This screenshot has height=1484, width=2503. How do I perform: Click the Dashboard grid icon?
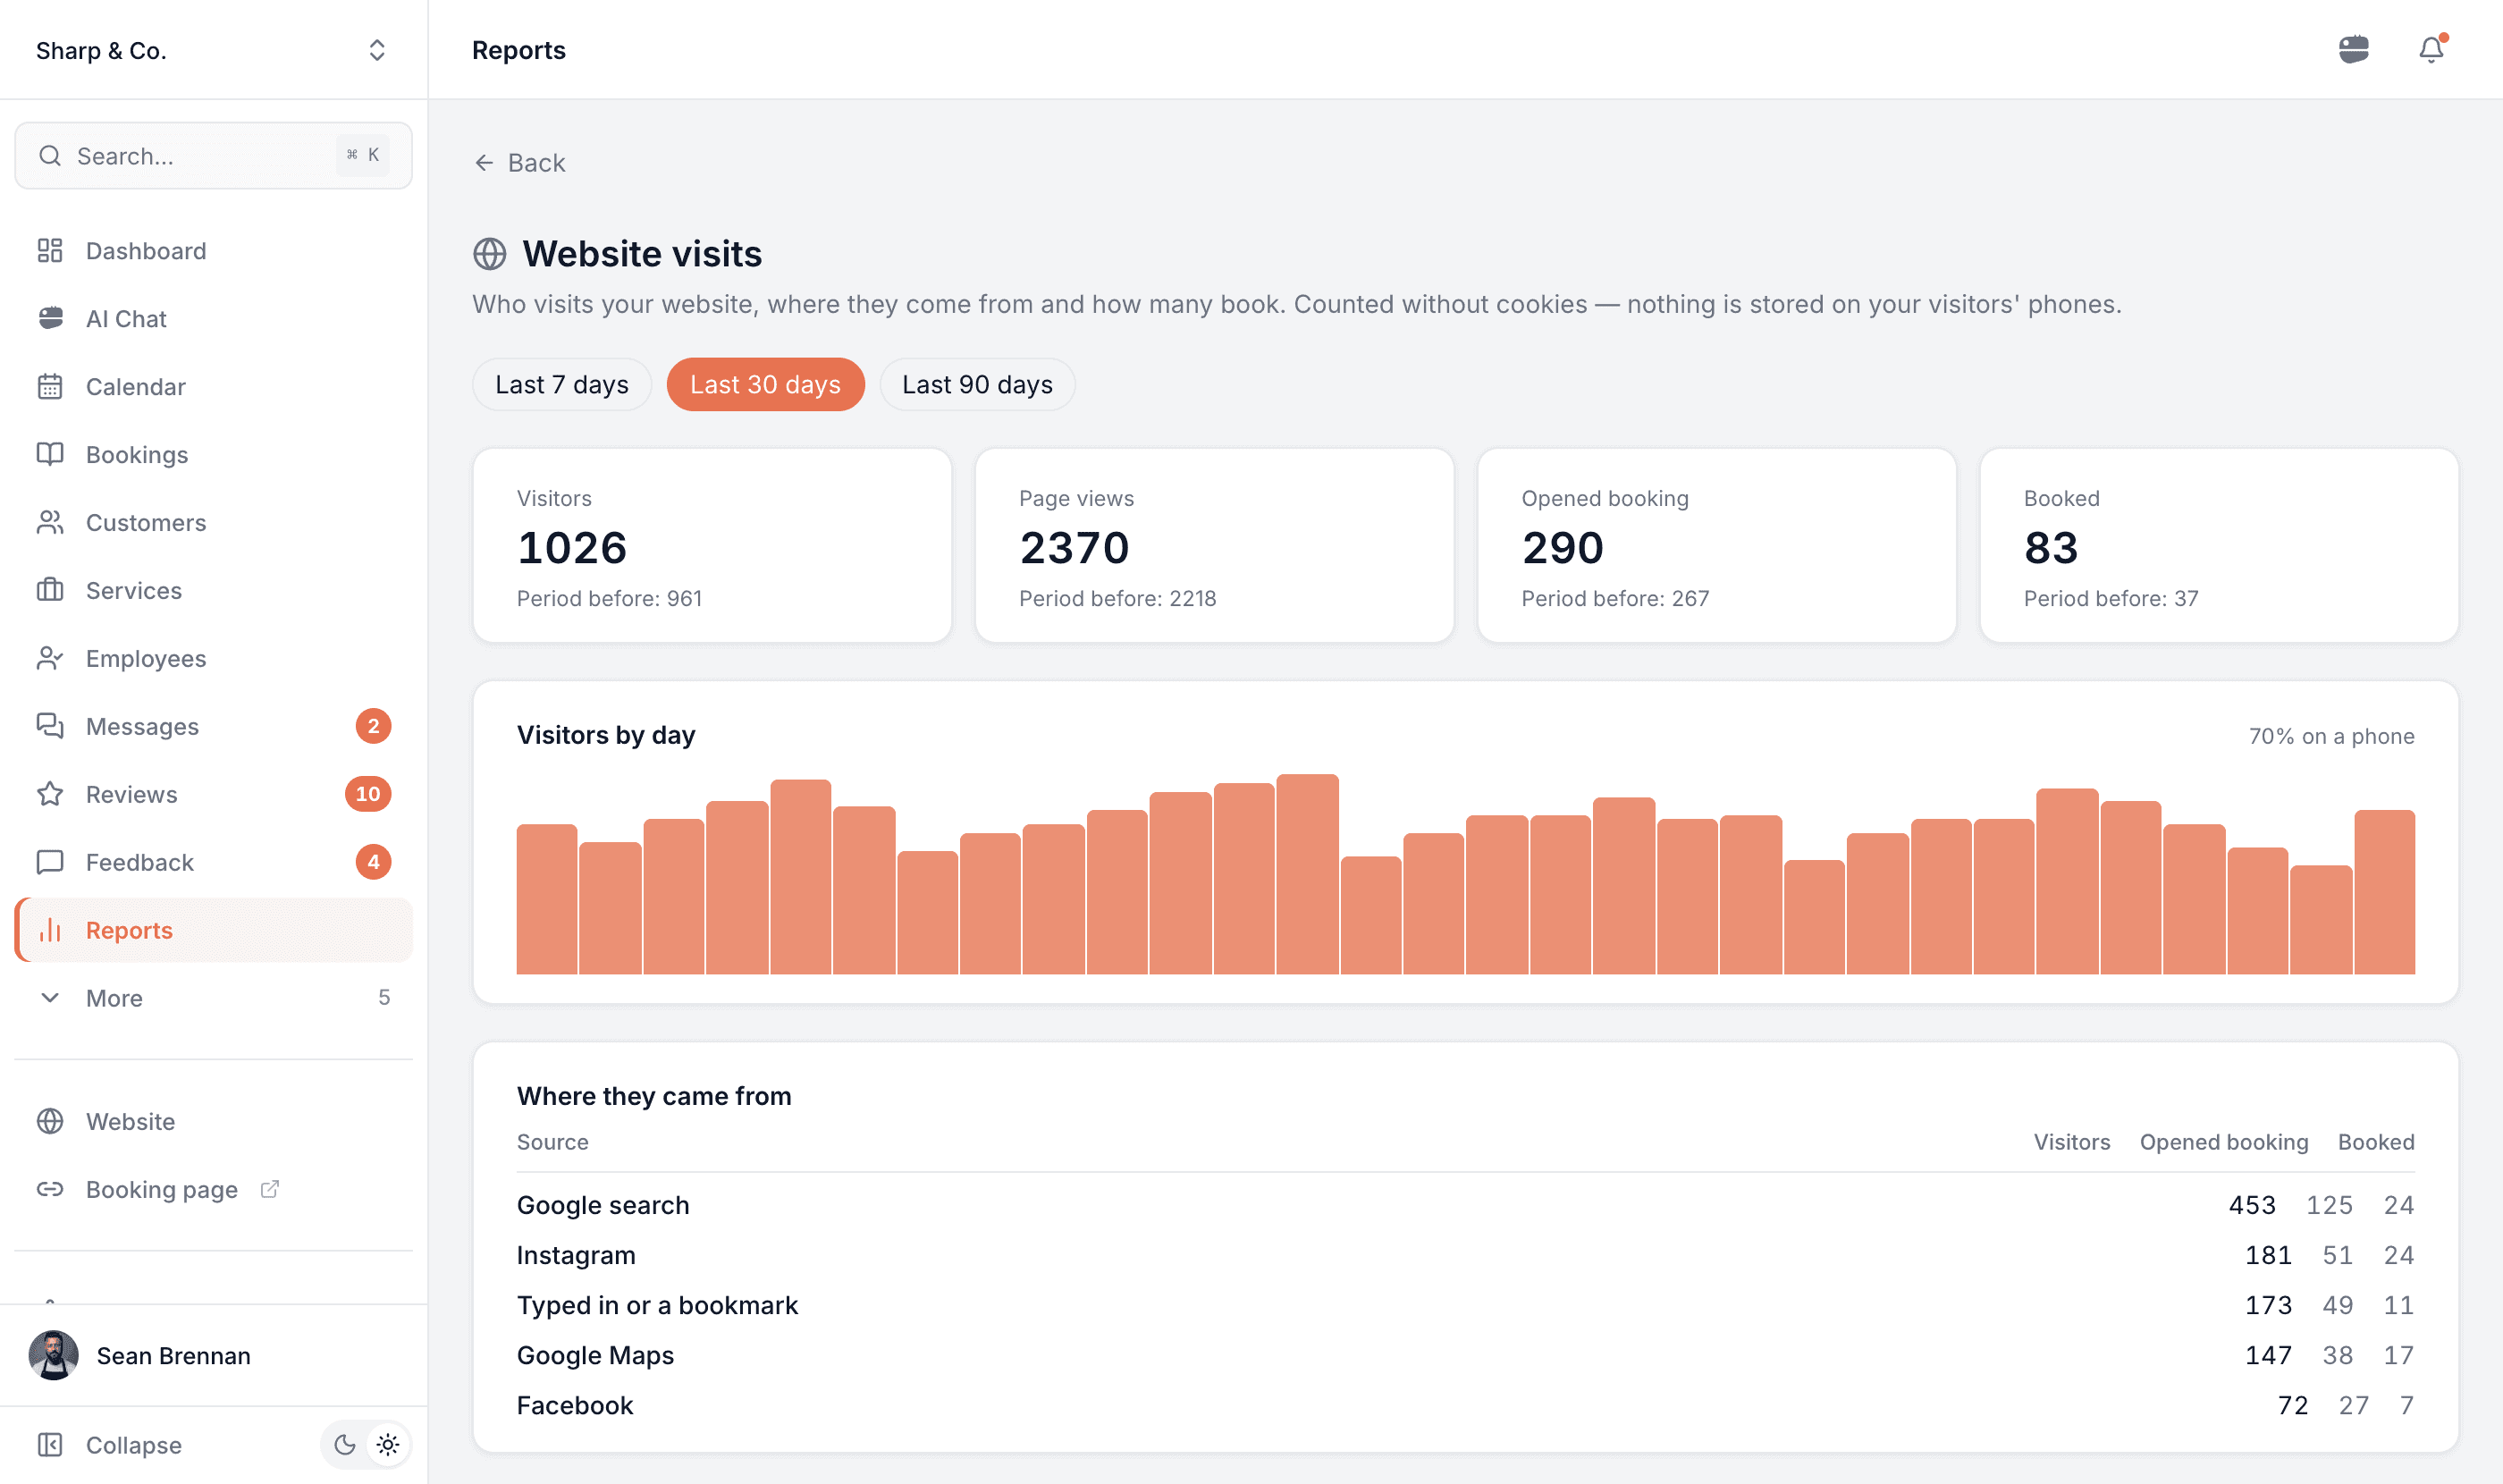(x=50, y=251)
